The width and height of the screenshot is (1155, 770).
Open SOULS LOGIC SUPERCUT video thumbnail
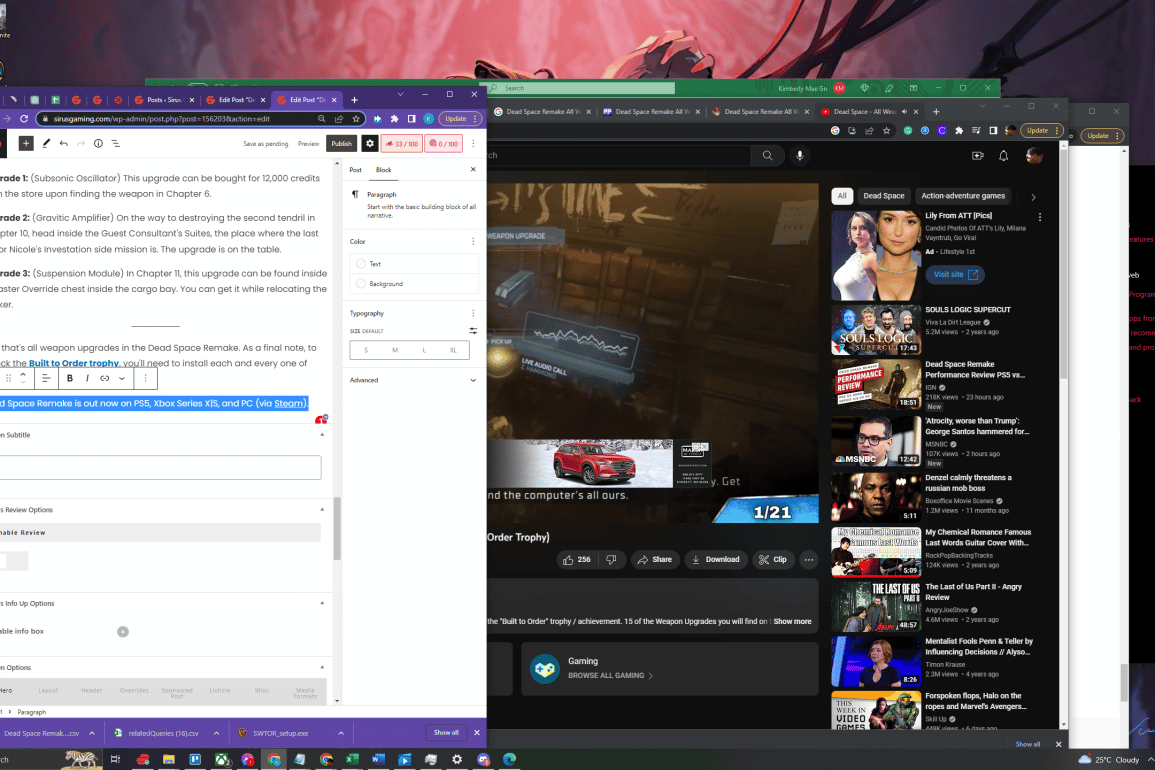[x=876, y=330]
